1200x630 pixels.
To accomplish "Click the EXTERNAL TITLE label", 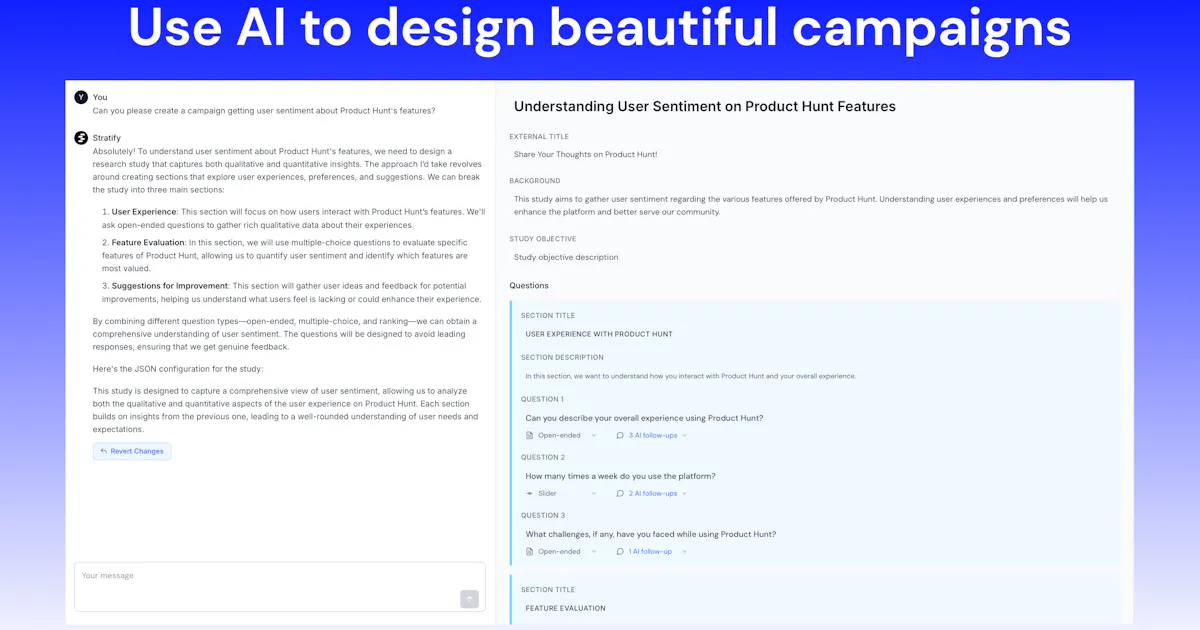I will (539, 136).
